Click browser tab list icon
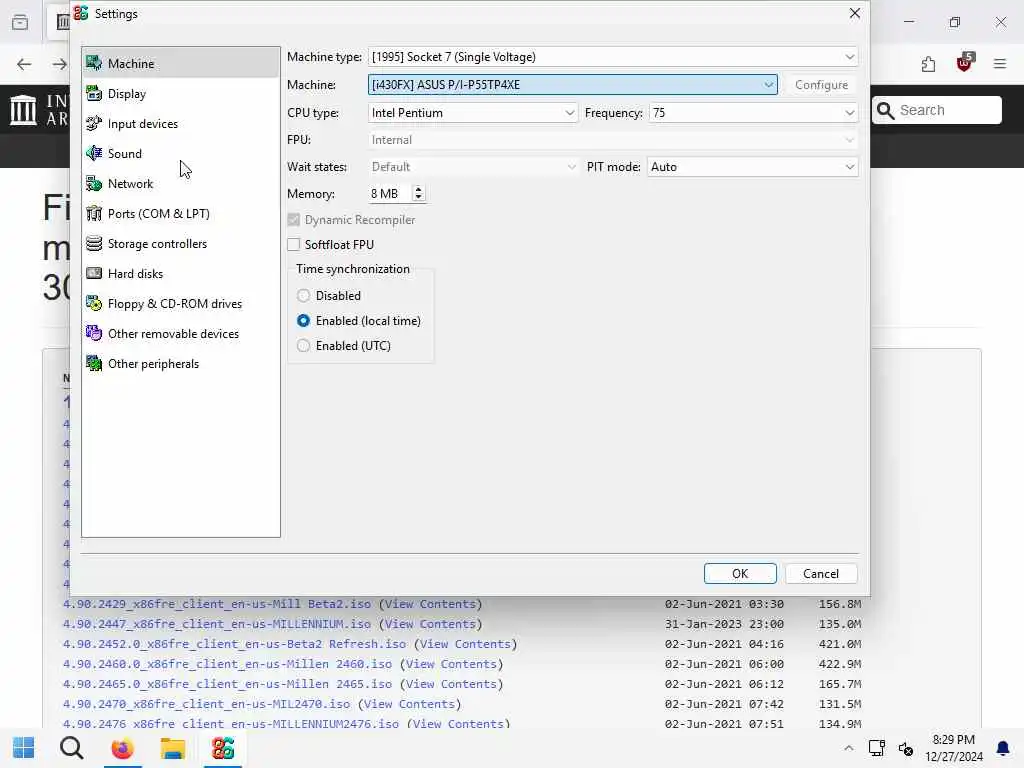1024x768 pixels. click(20, 22)
